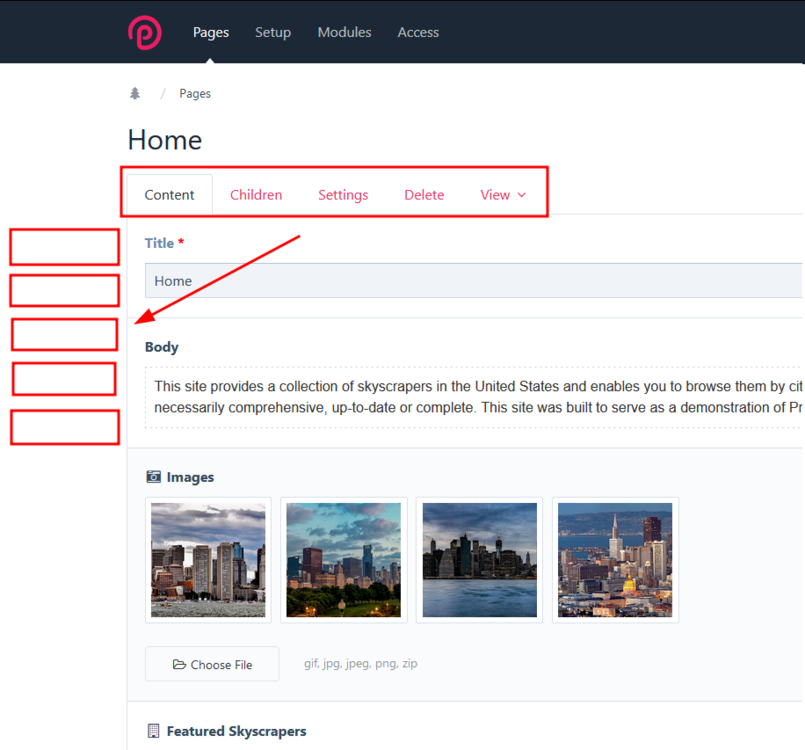Select the second image thumbnail with green park
805x750 pixels.
[x=343, y=560]
